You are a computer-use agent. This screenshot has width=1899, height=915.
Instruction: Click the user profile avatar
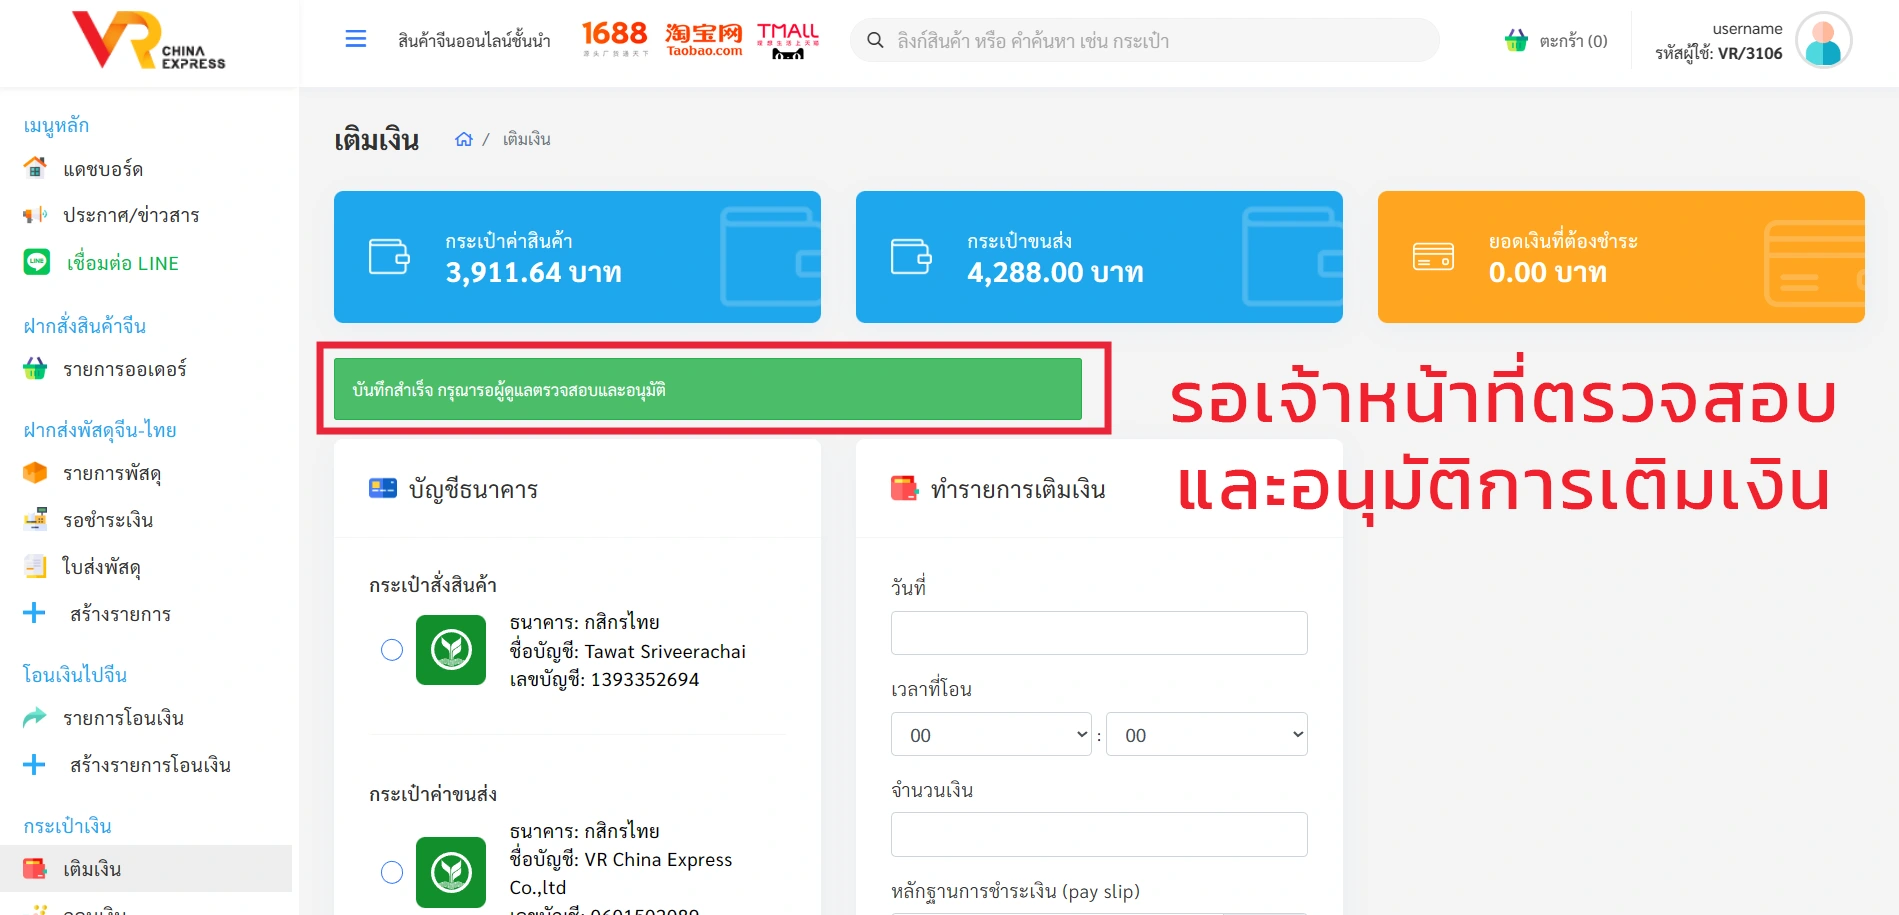tap(1823, 40)
